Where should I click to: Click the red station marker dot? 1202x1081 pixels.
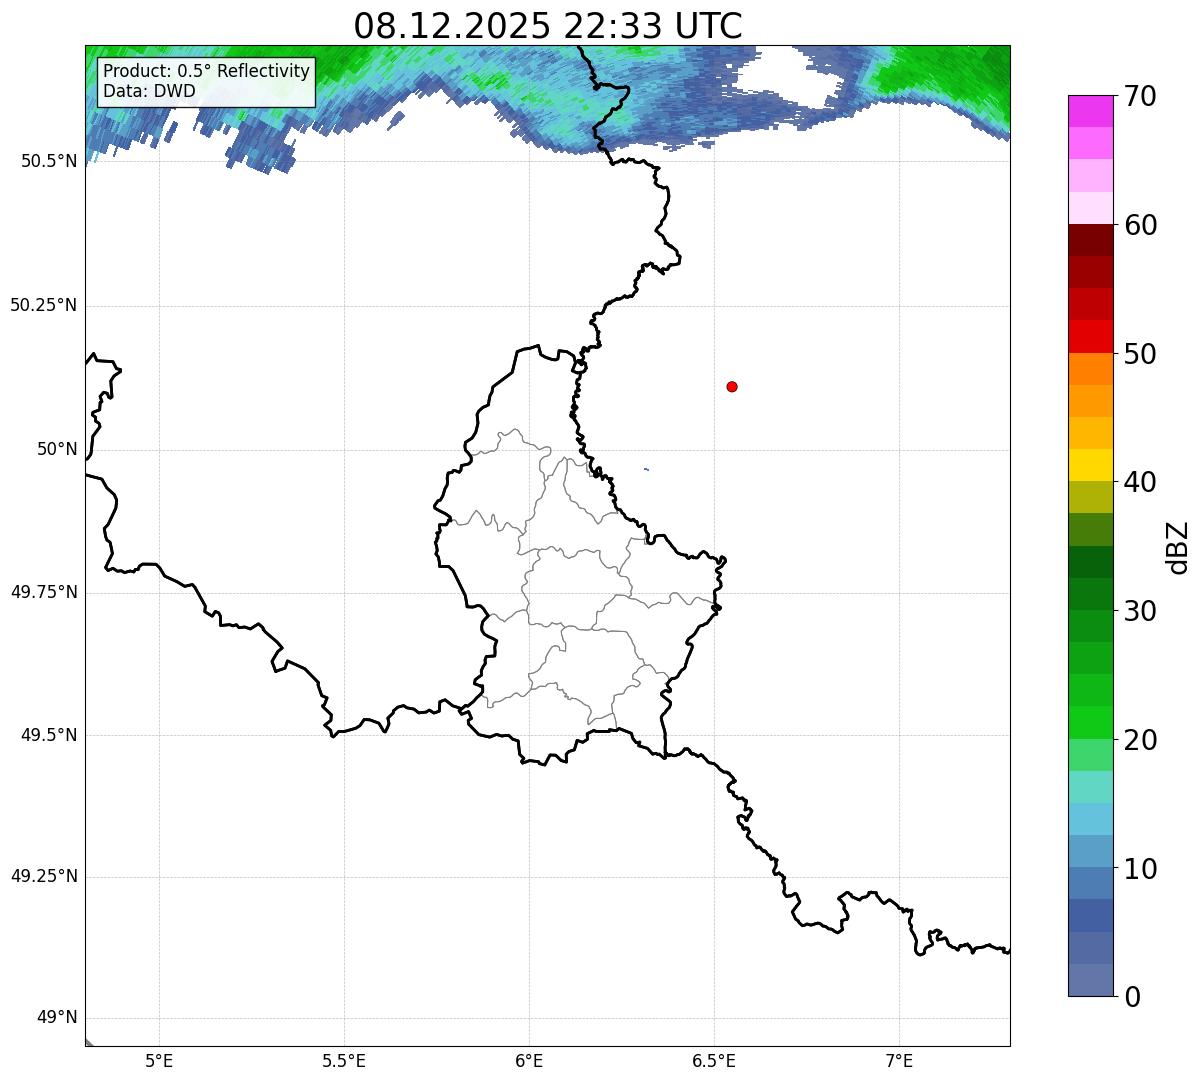(x=732, y=386)
